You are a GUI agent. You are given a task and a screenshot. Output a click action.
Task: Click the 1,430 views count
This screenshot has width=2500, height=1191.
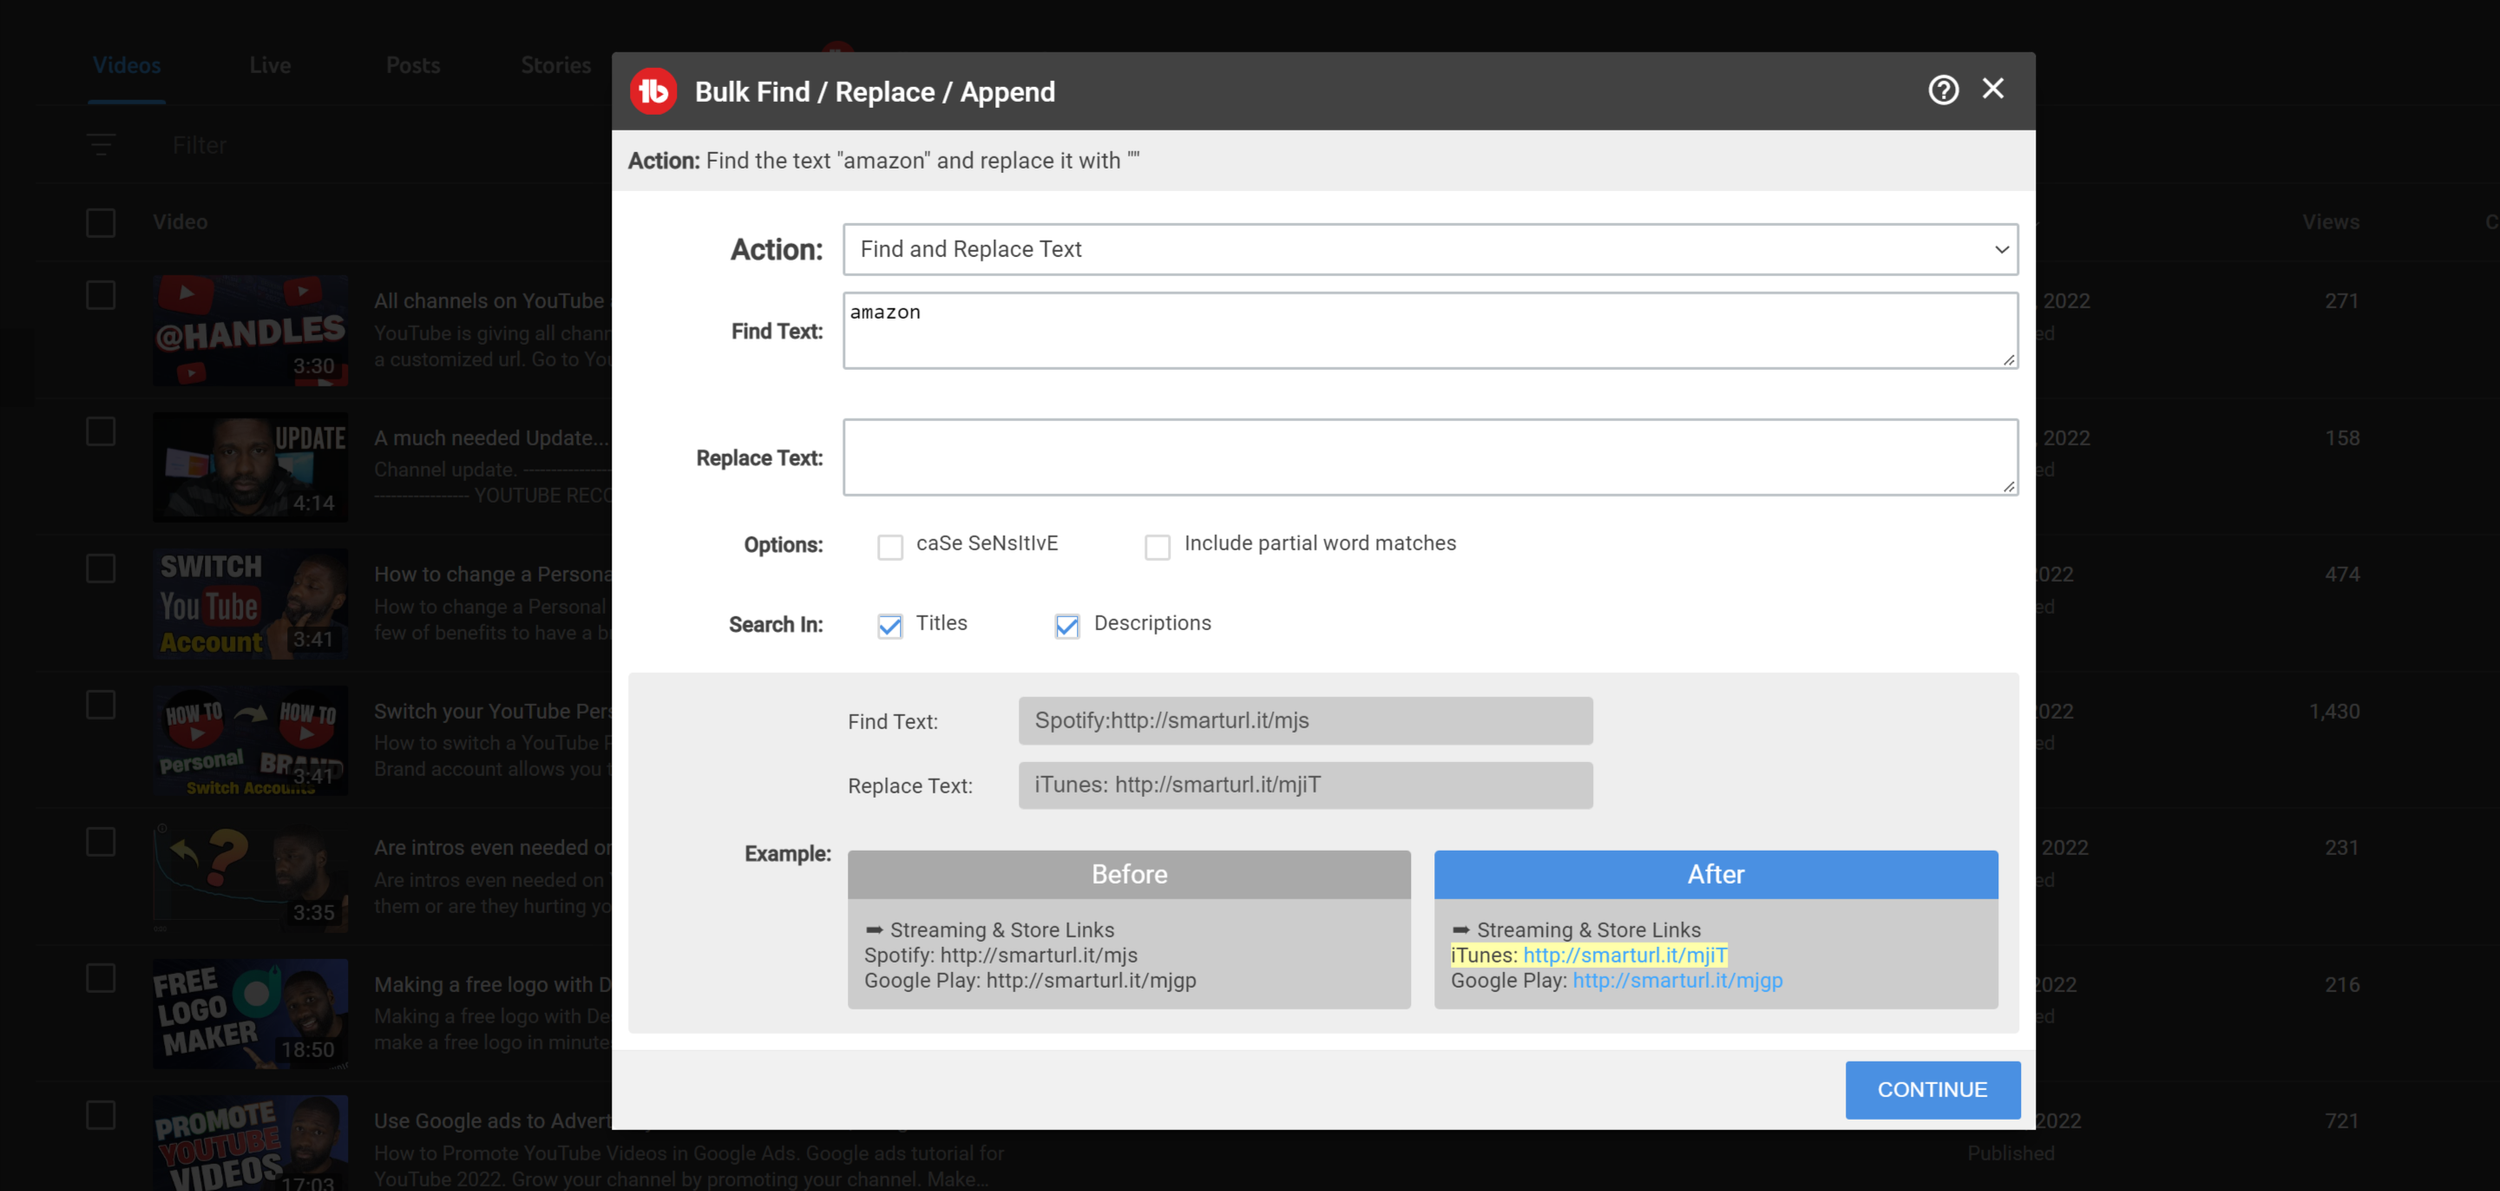click(x=2334, y=711)
